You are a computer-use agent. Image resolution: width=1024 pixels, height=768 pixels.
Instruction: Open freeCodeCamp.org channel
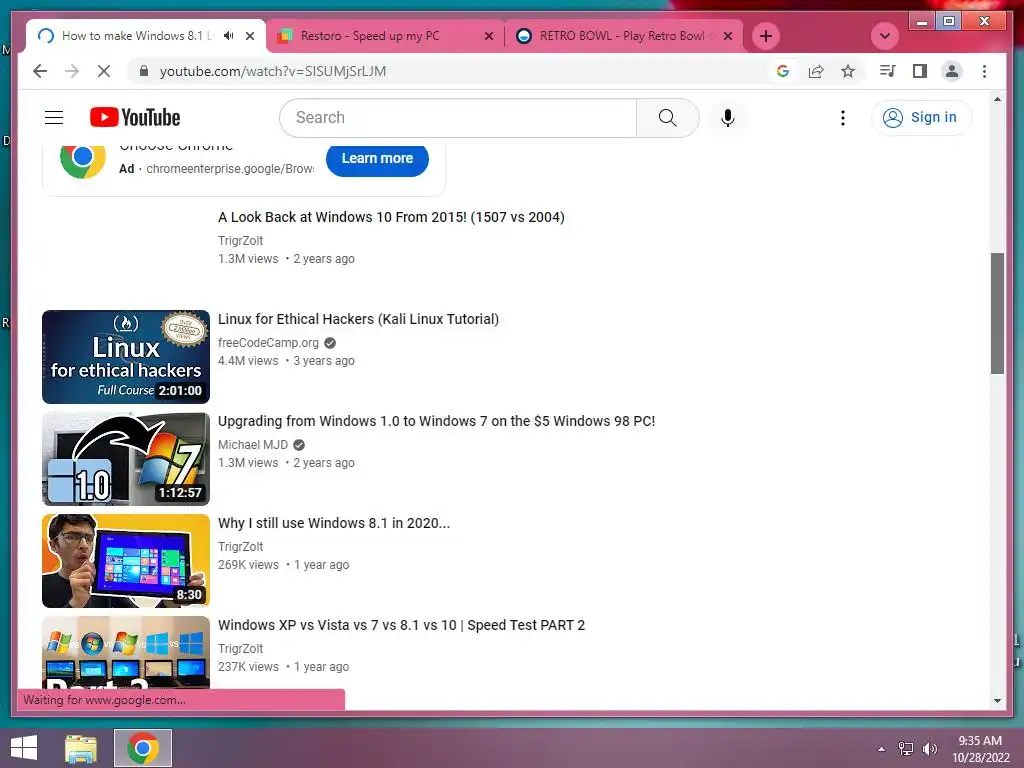tap(268, 343)
